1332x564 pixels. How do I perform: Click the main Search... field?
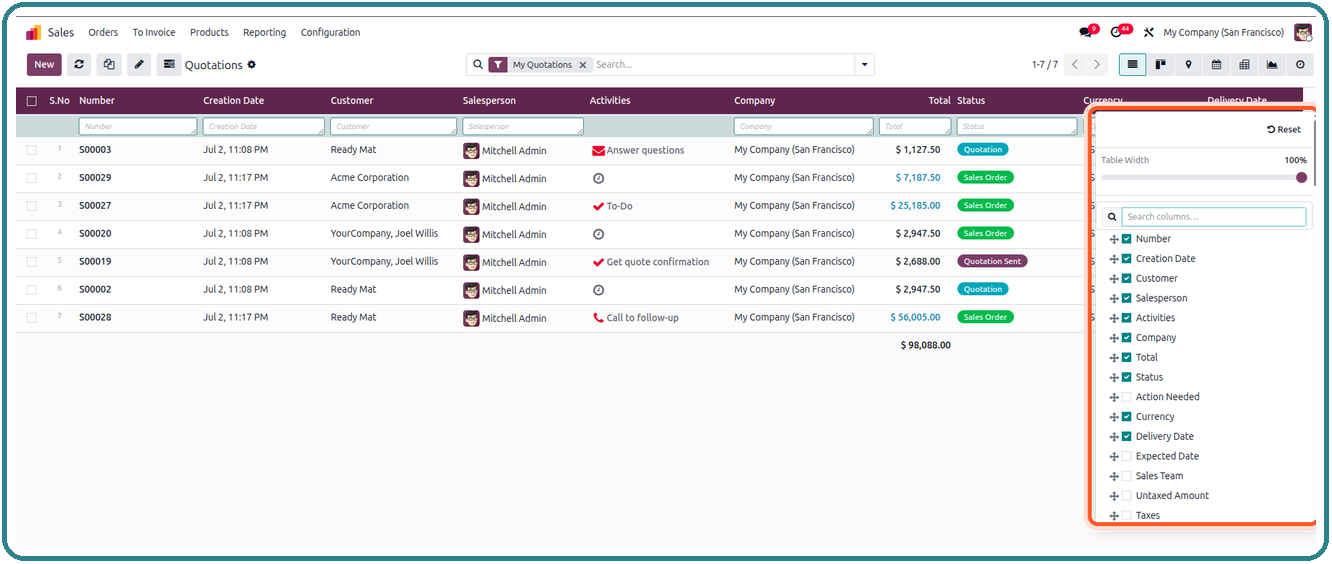click(723, 65)
